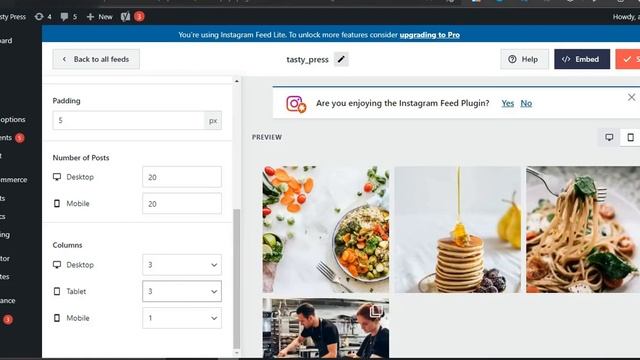640x360 pixels.
Task: Open the Tablet columns dropdown
Action: click(182, 291)
